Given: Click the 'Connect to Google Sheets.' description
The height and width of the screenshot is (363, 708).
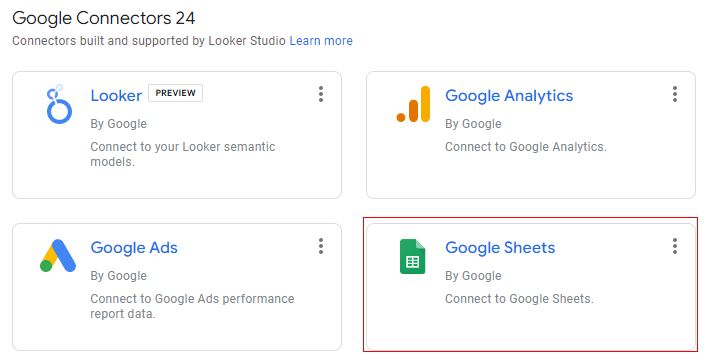Looking at the screenshot, I should click(519, 299).
